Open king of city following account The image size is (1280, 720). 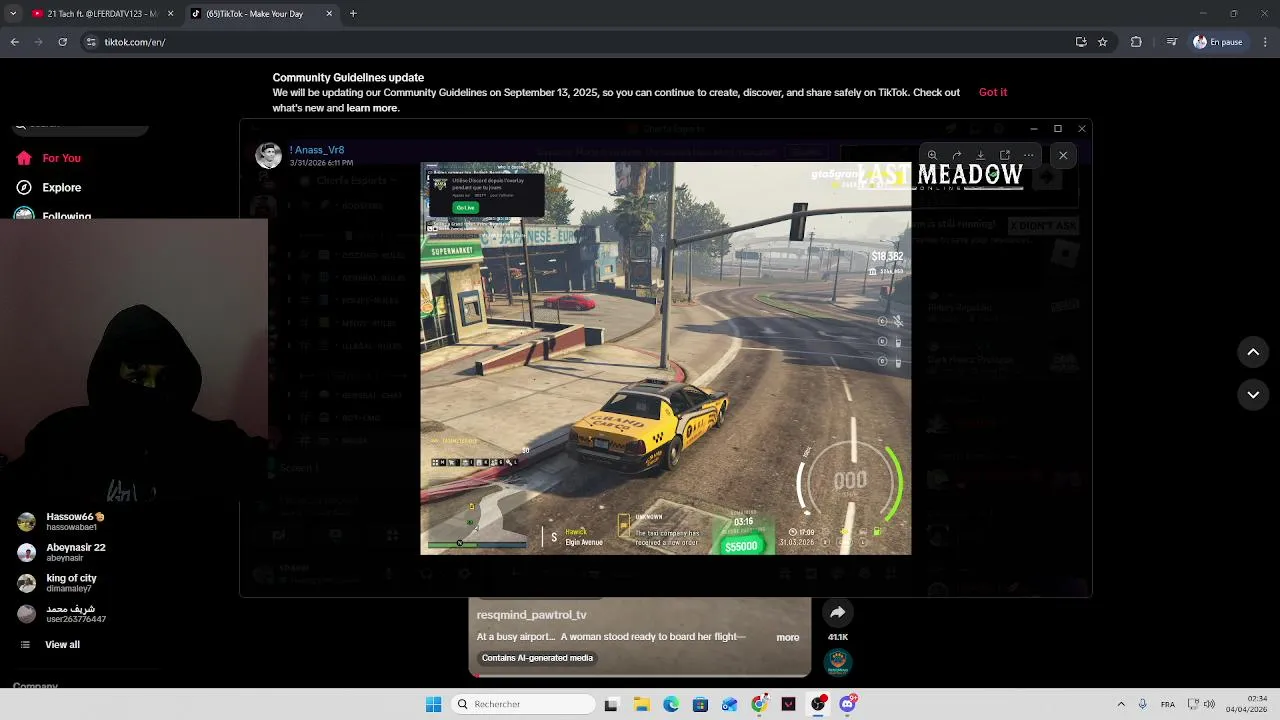[x=57, y=583]
